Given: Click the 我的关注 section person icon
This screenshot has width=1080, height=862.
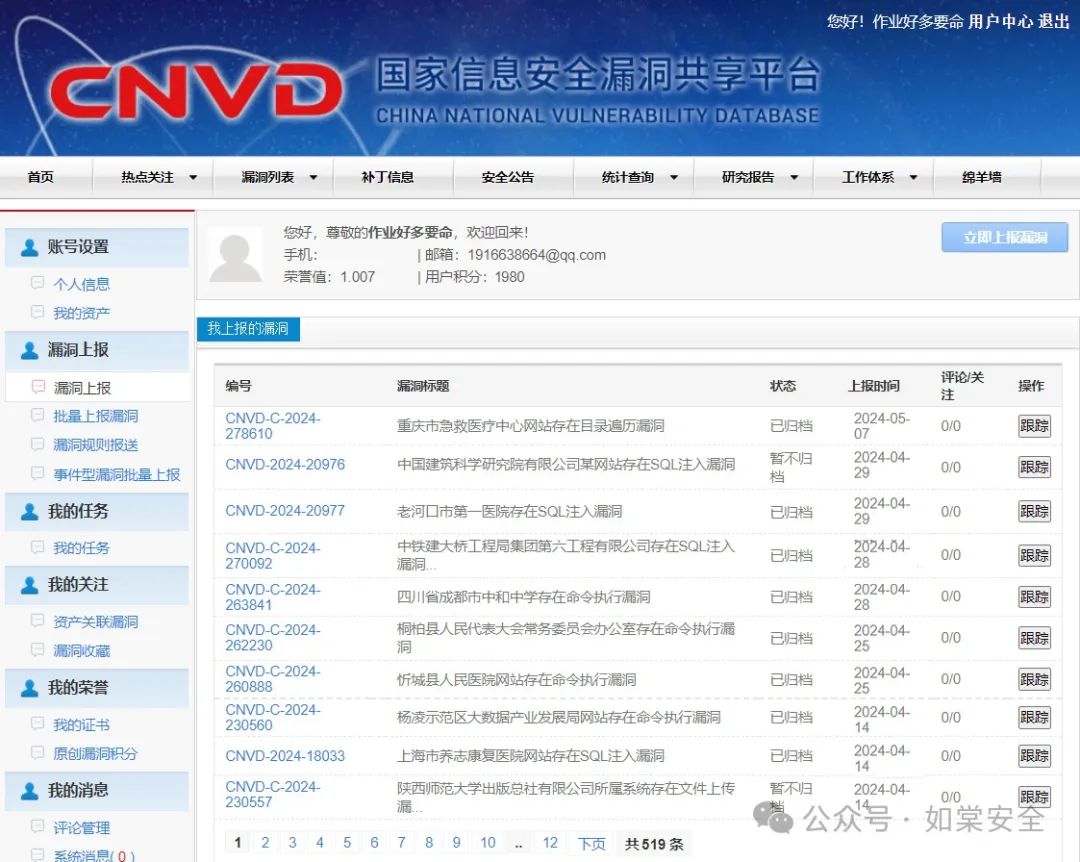Looking at the screenshot, I should tap(30, 585).
